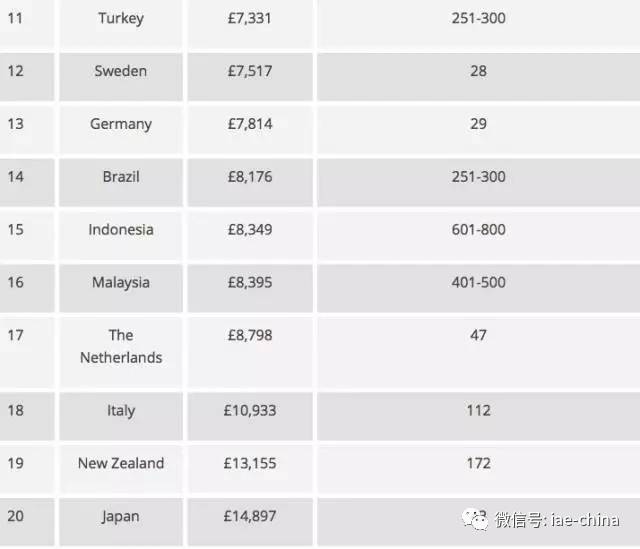The width and height of the screenshot is (640, 549).
Task: Click the 401-500 ranking value
Action: click(x=478, y=282)
